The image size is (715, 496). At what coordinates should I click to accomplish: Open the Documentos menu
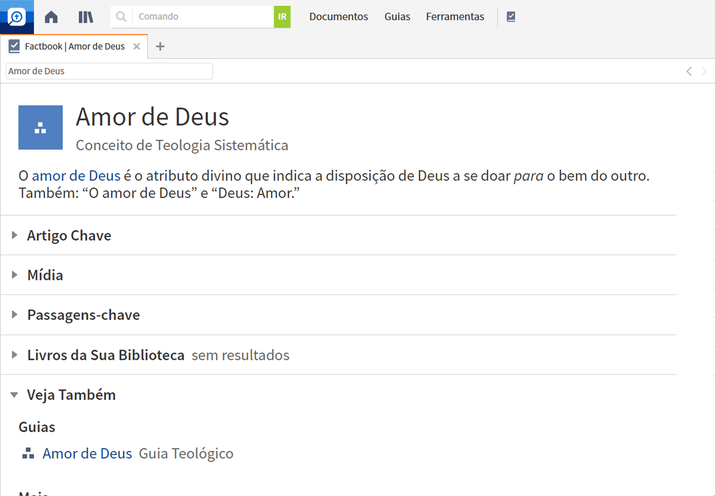point(338,17)
